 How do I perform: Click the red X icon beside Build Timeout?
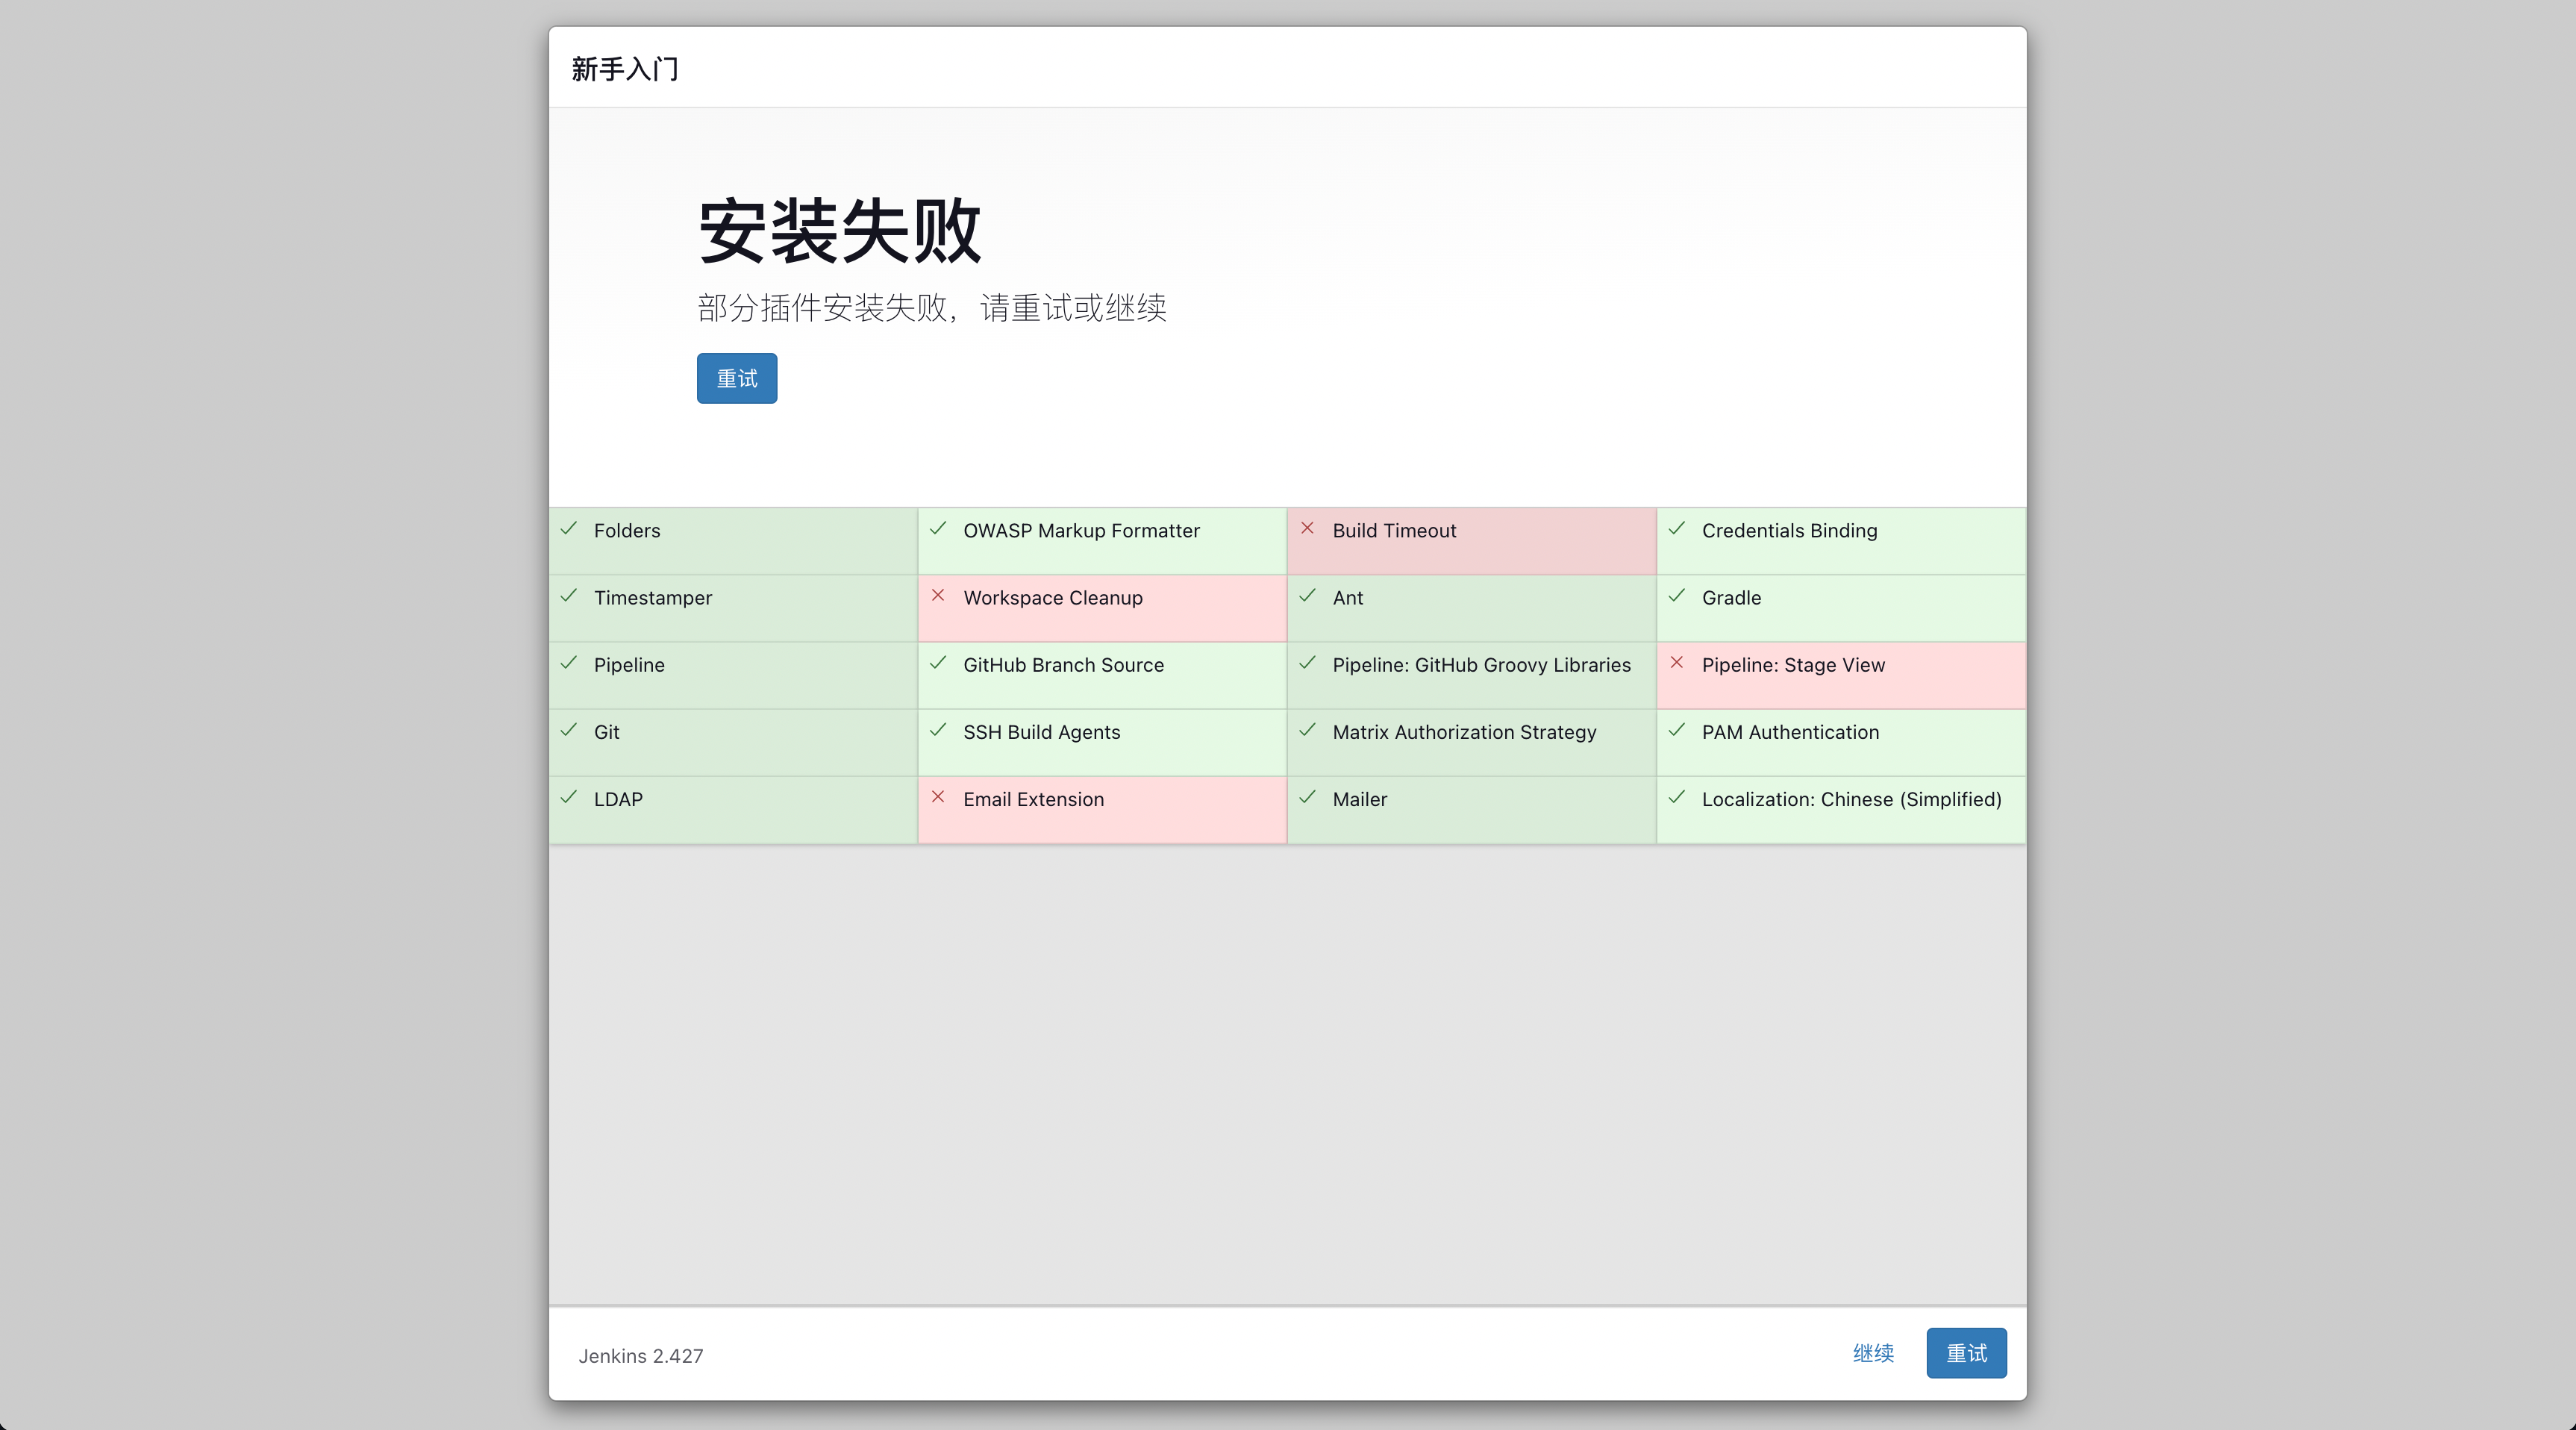pos(1307,528)
